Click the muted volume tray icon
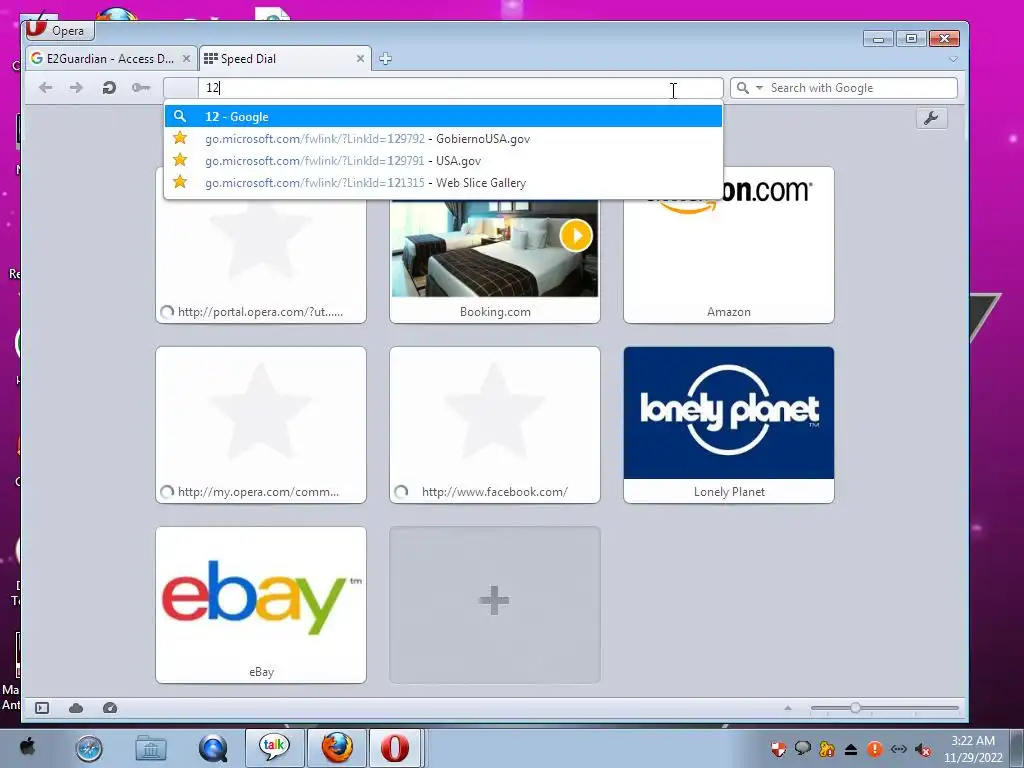The height and width of the screenshot is (768, 1024). 923,749
